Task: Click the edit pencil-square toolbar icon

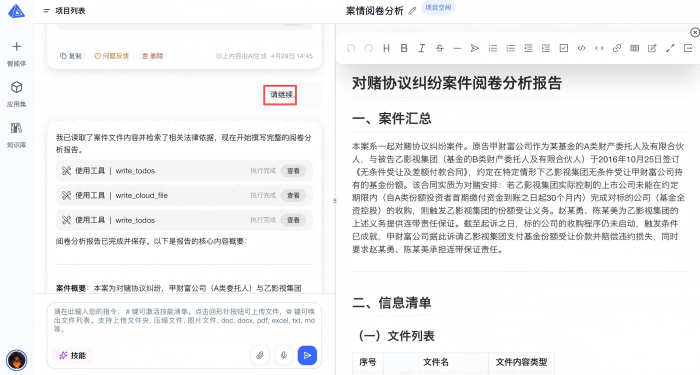Action: 652,48
